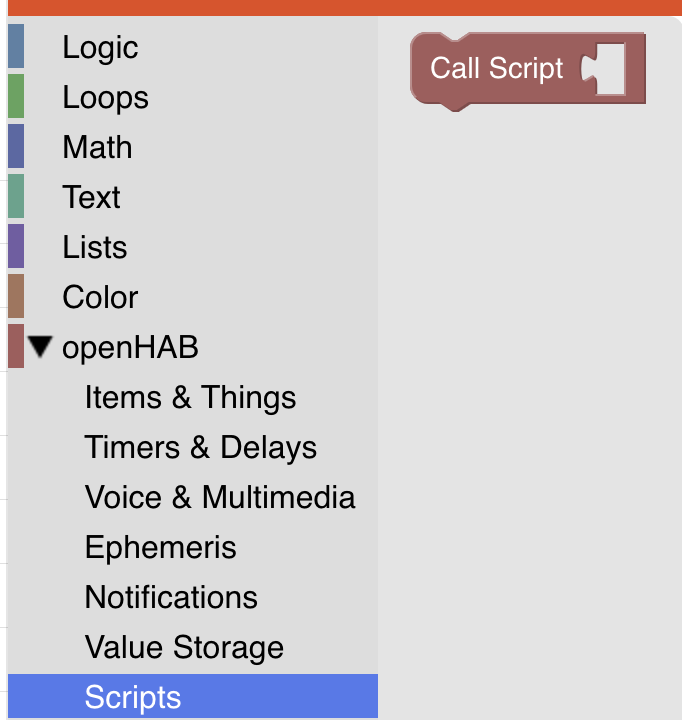This screenshot has height=720, width=682.
Task: Pick the Call Script block
Action: coord(495,69)
